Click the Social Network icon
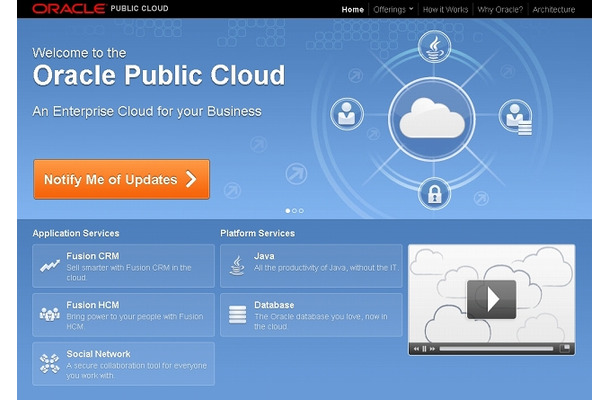Screen dimensions: 610x400 [50, 363]
